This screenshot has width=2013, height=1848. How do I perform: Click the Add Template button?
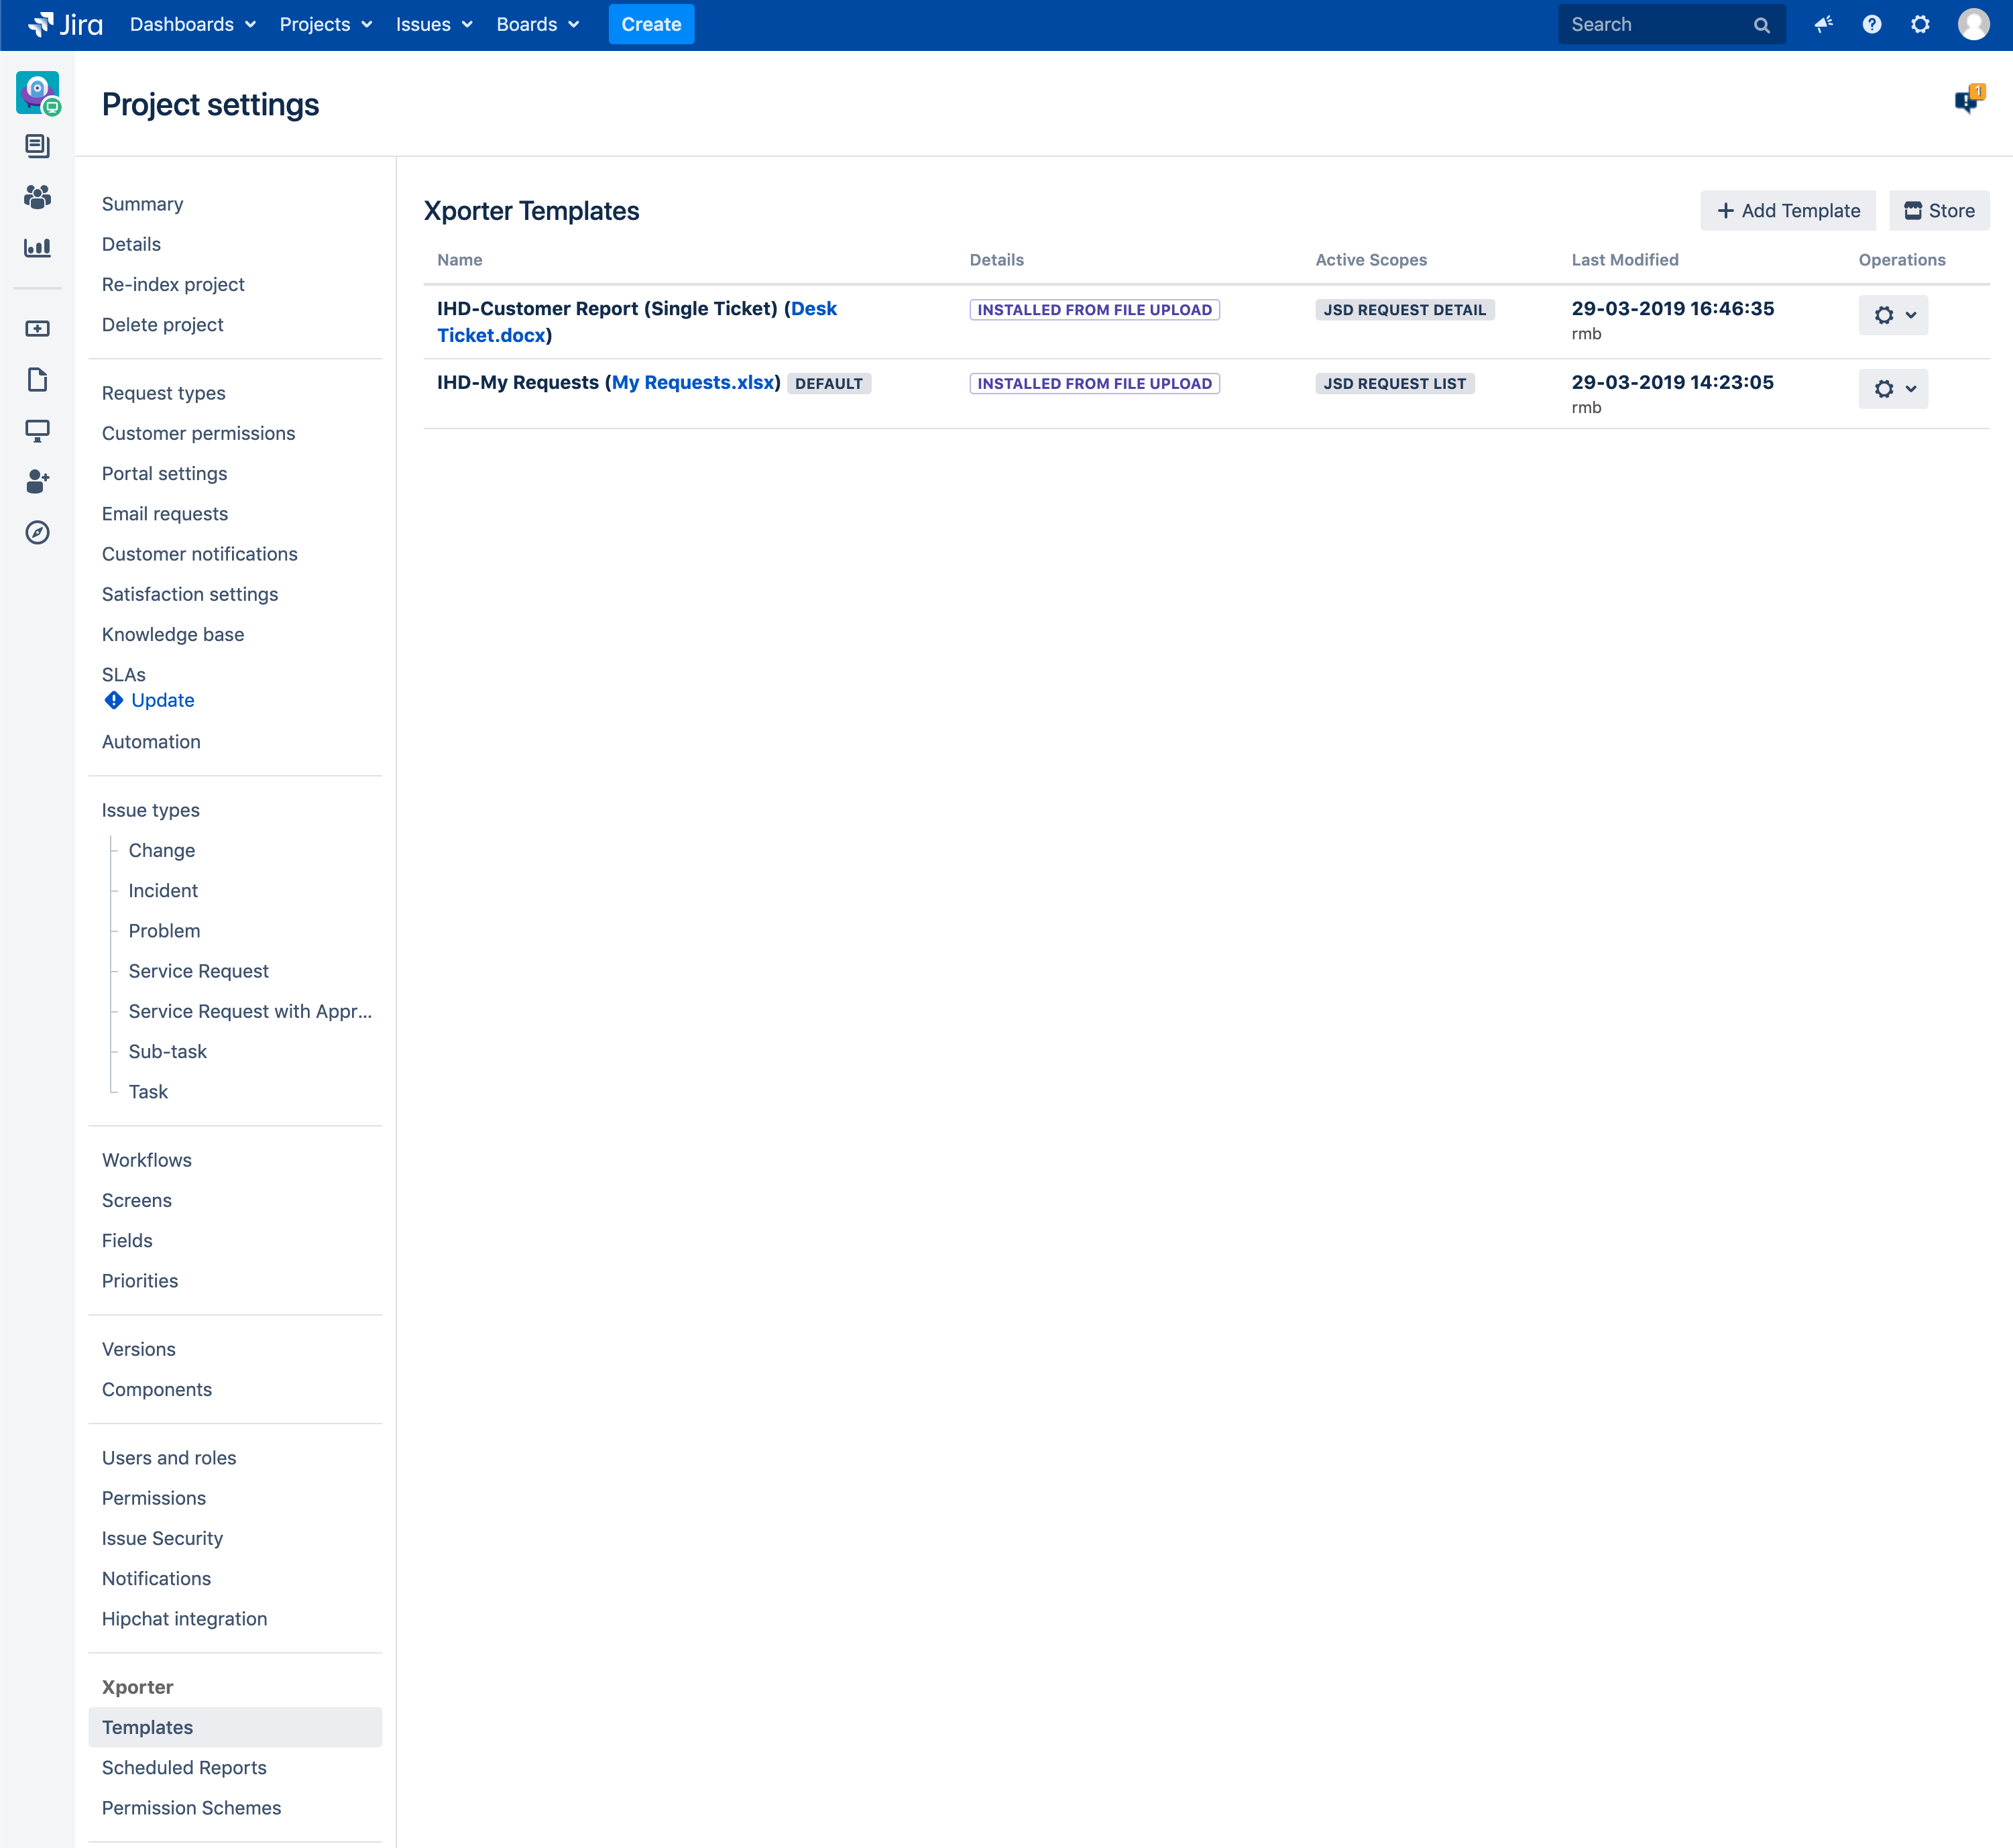tap(1787, 210)
